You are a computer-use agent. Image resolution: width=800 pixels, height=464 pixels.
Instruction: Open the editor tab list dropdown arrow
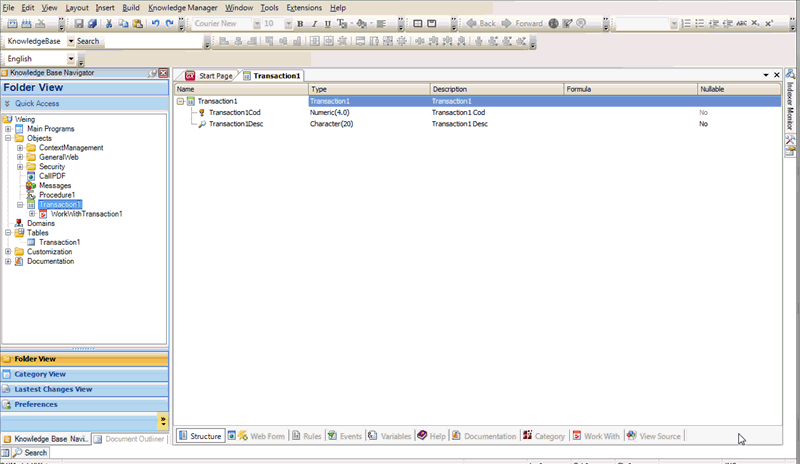point(766,75)
